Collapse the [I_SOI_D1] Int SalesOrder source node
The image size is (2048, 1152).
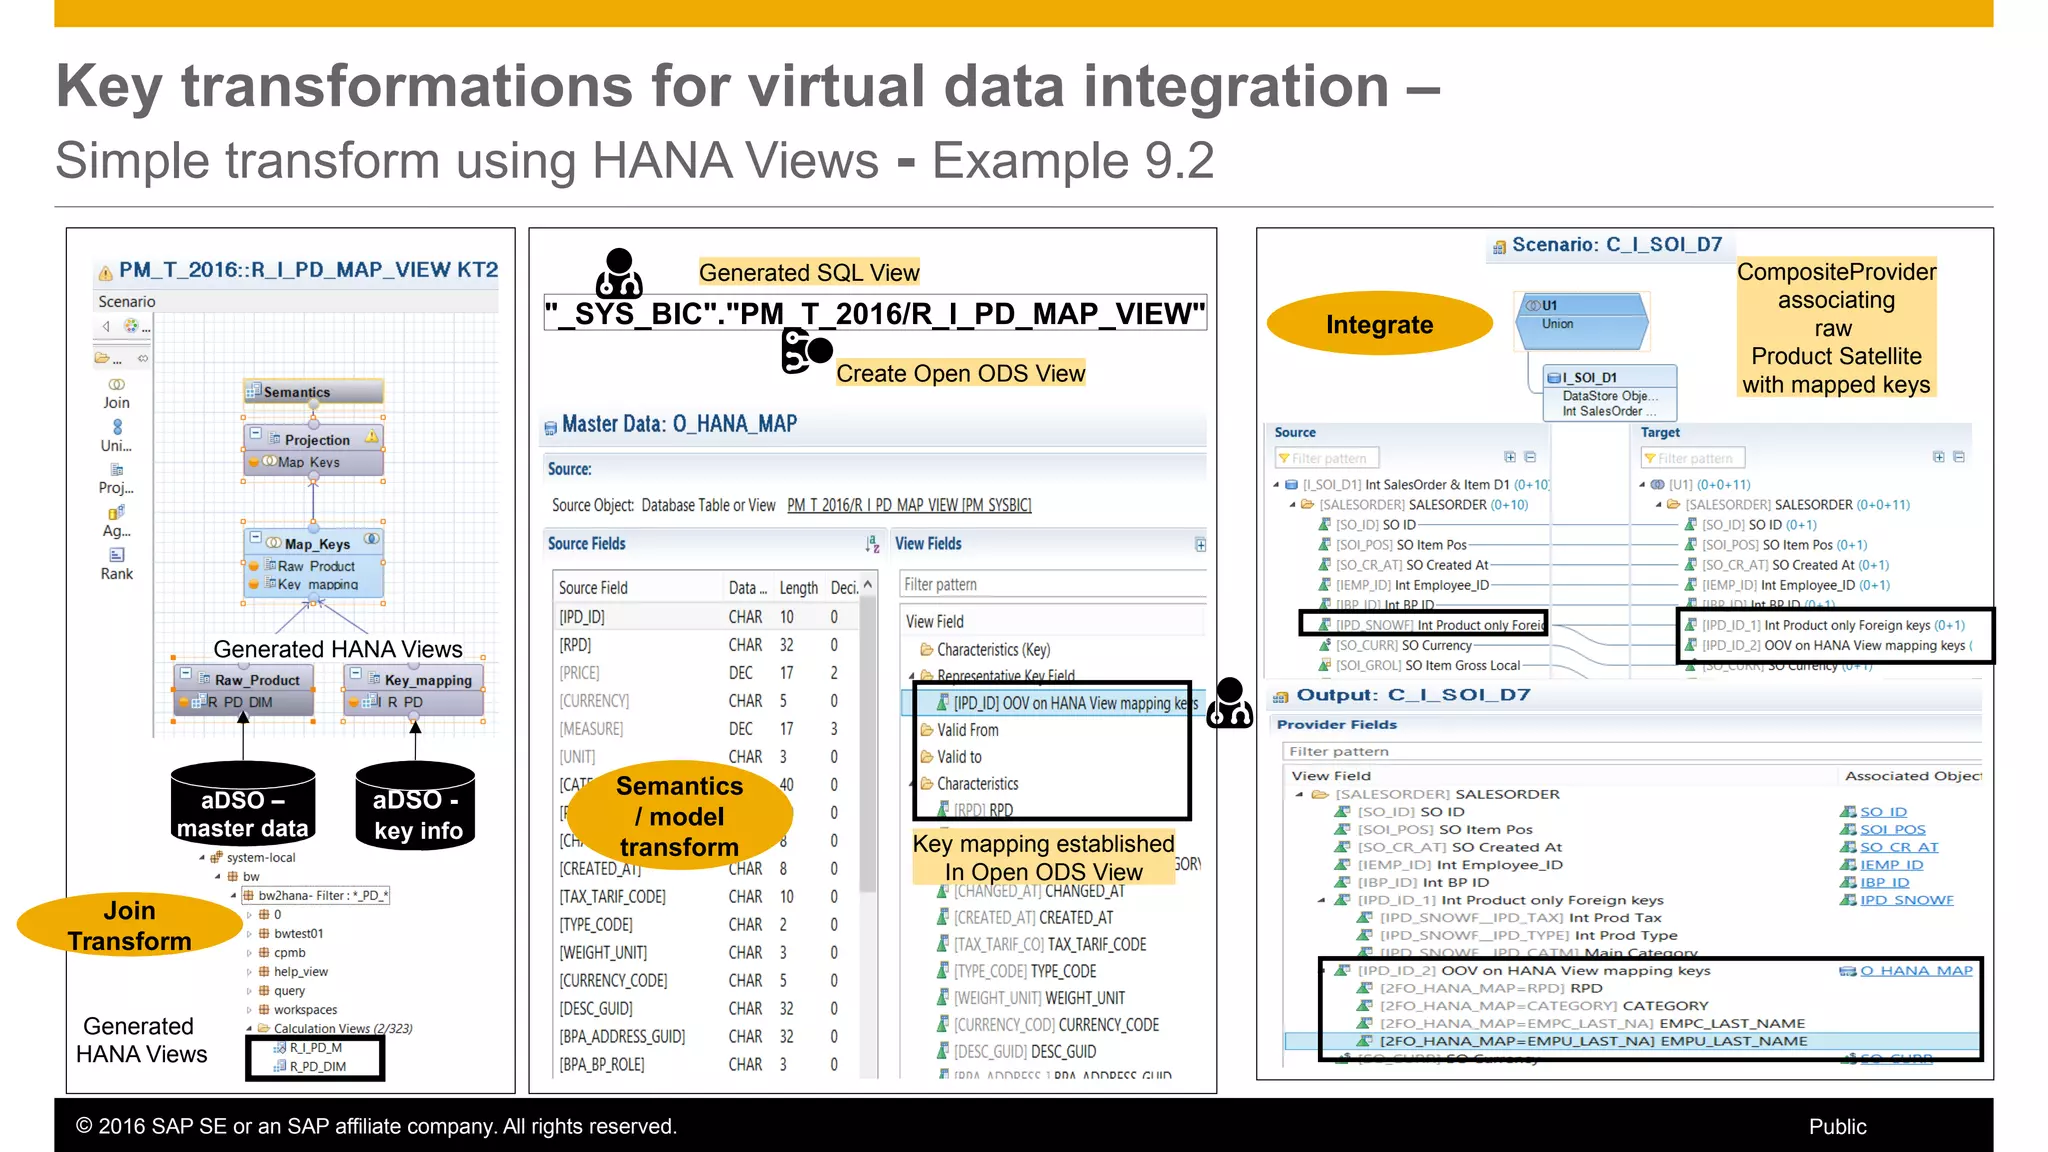[1276, 485]
